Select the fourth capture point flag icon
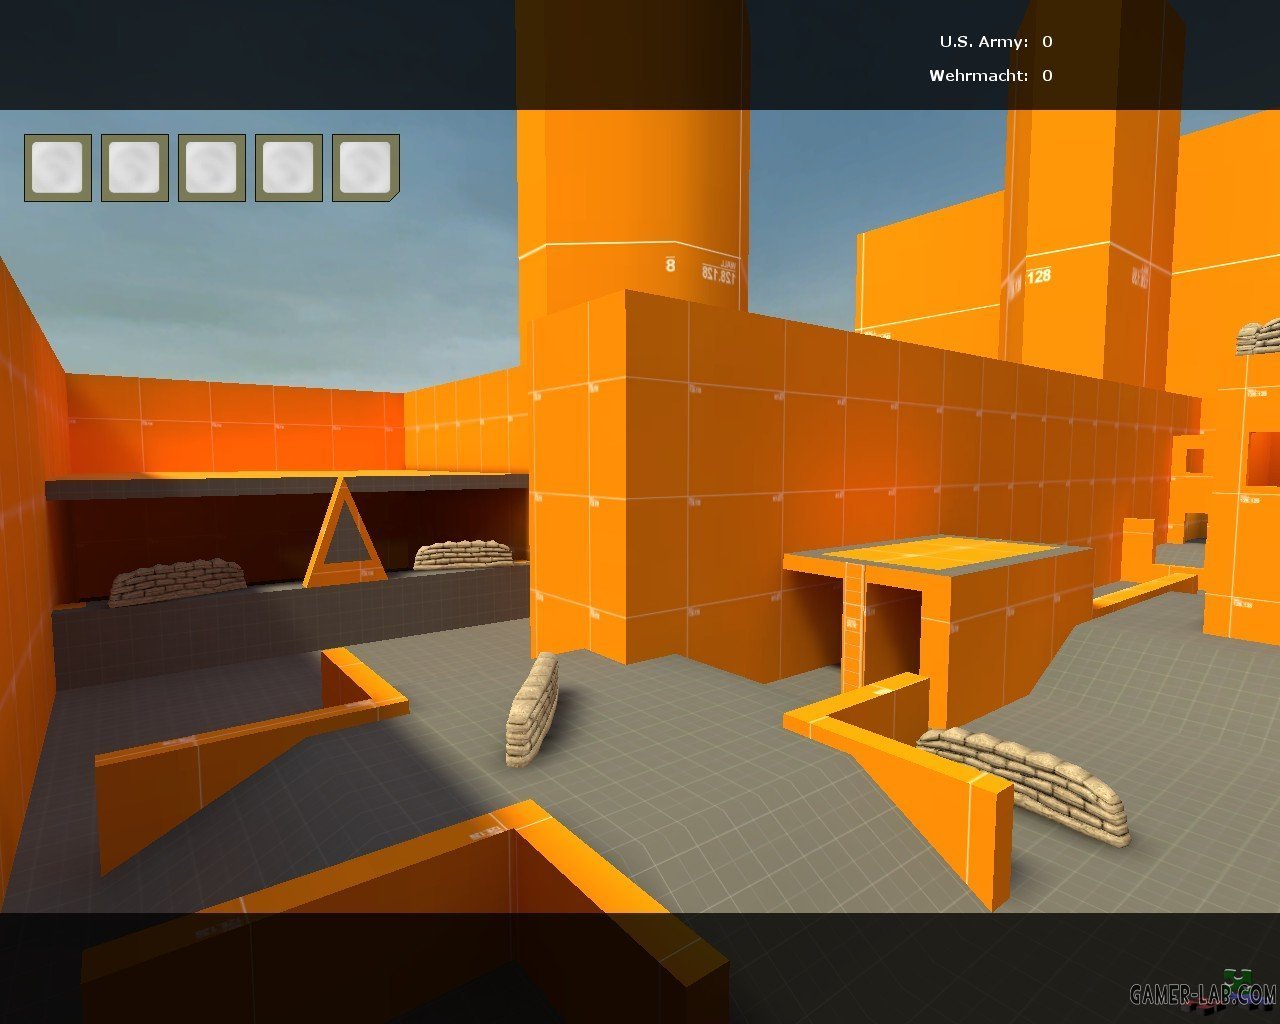1280x1024 pixels. pos(289,168)
